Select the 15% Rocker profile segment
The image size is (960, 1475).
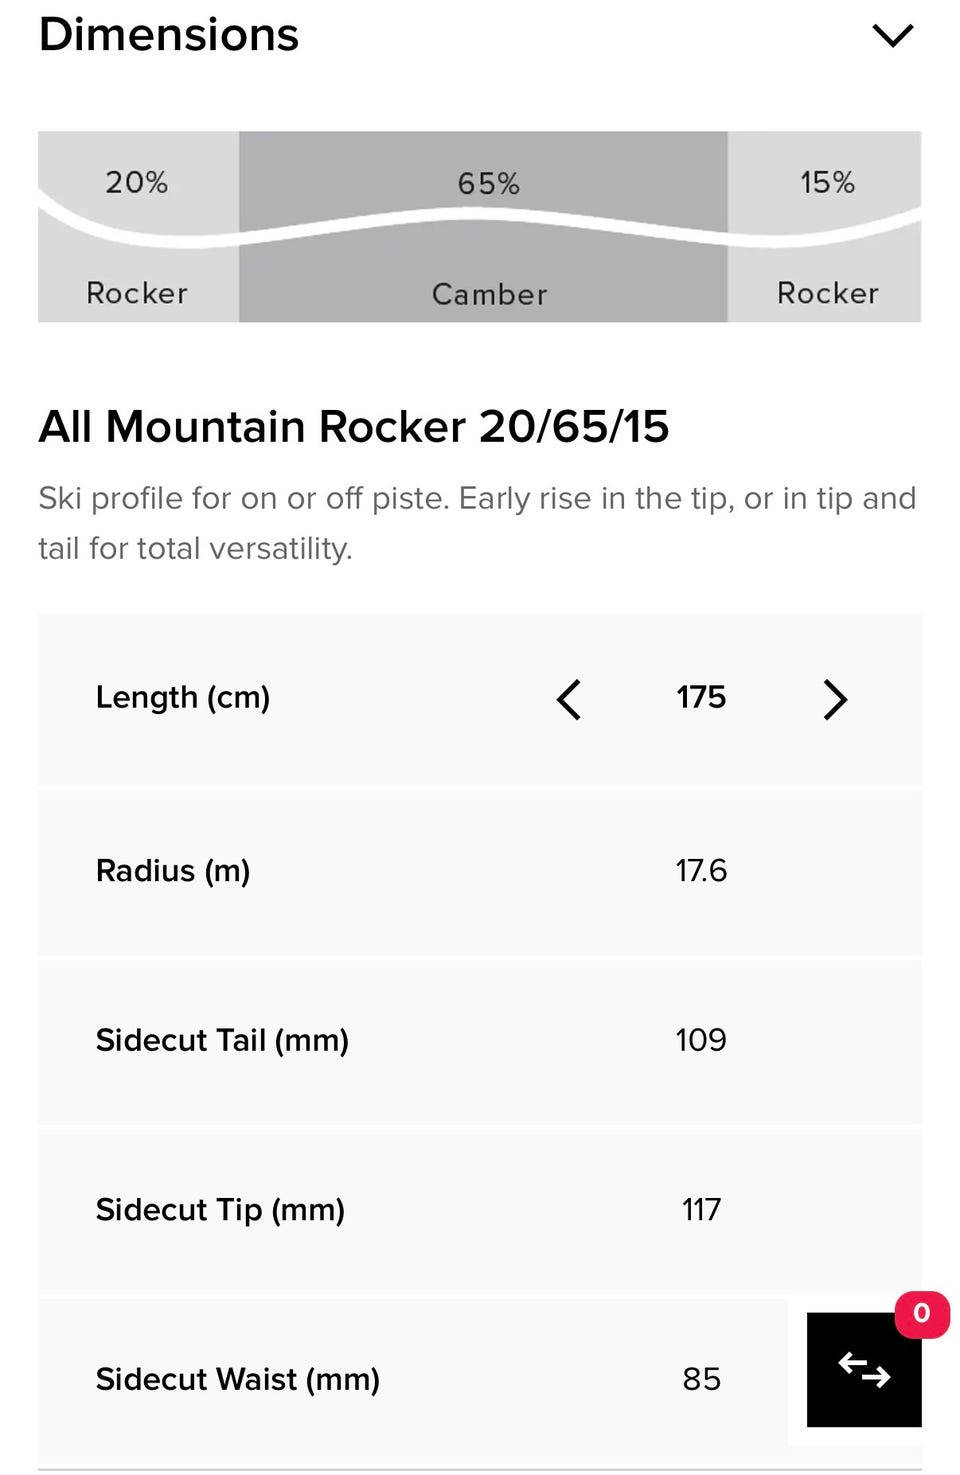pyautogui.click(x=824, y=227)
